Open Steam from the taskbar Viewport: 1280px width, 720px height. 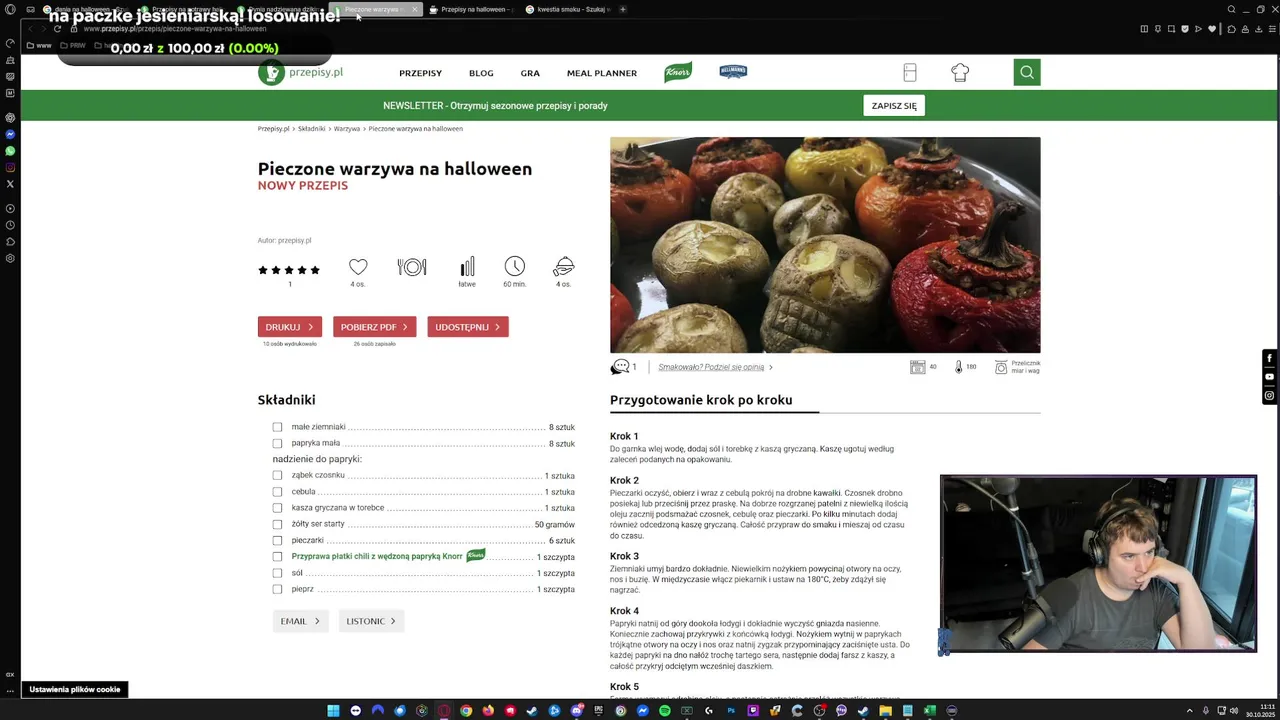pos(532,711)
